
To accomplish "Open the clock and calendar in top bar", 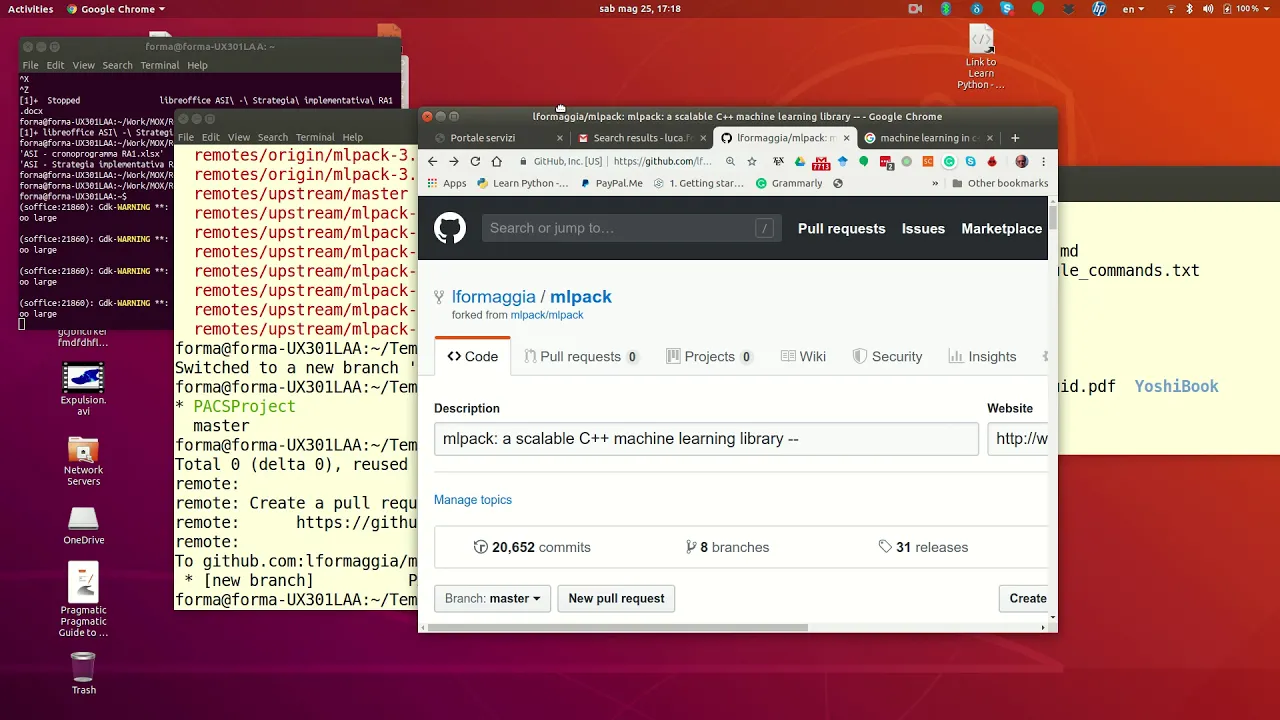I will click(640, 9).
